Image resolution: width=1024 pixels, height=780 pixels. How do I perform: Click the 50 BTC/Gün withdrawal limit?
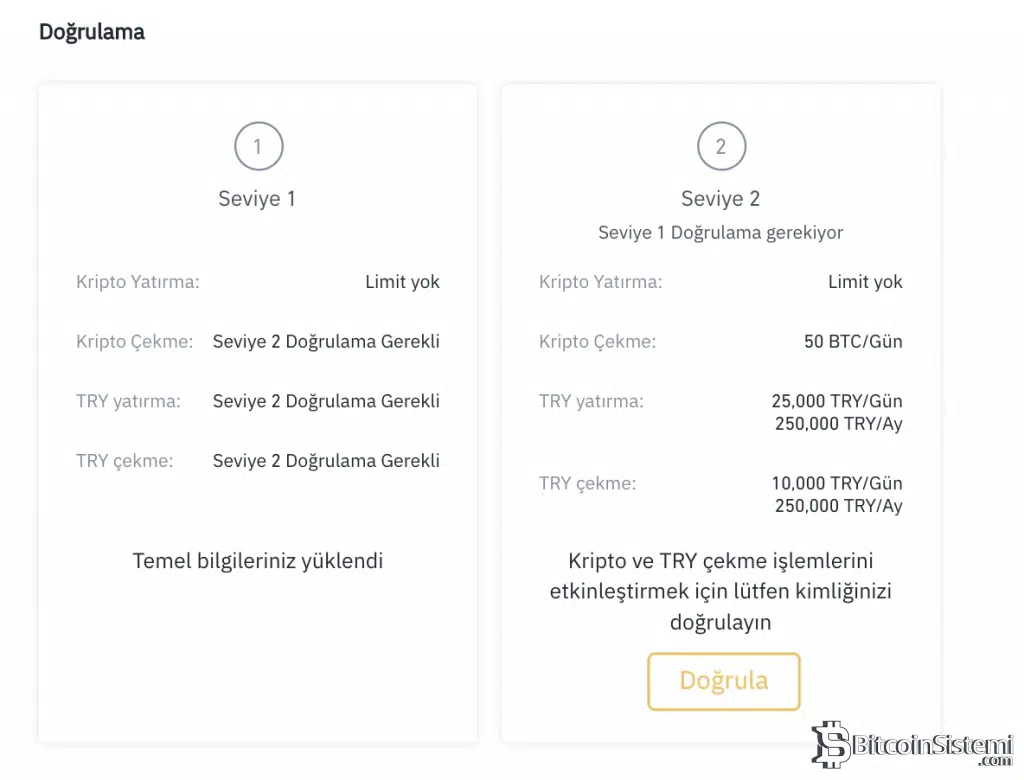853,341
